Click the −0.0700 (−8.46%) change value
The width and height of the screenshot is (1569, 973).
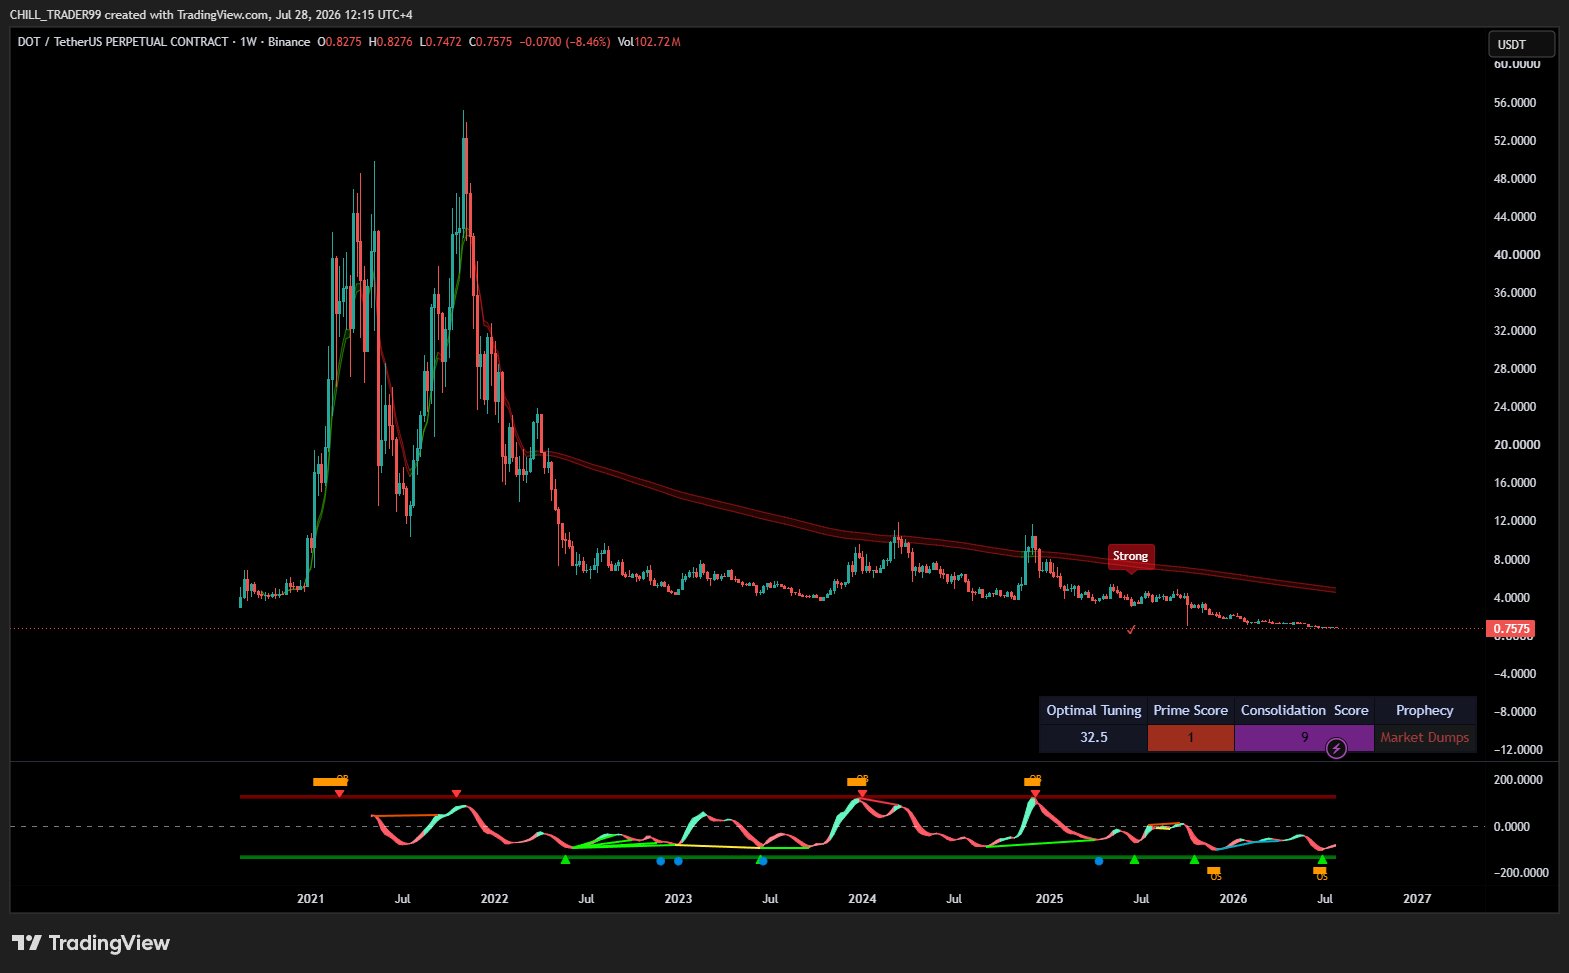tap(565, 42)
